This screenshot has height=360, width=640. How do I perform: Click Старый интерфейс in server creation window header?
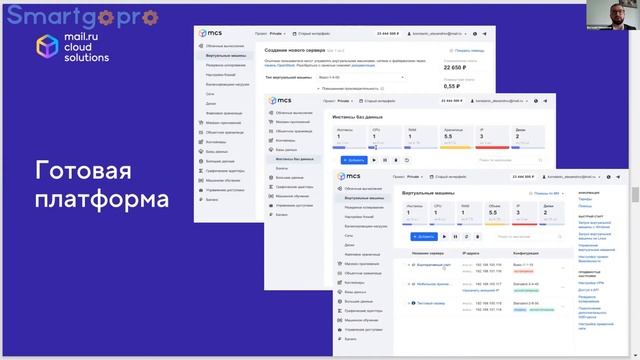tap(311, 34)
